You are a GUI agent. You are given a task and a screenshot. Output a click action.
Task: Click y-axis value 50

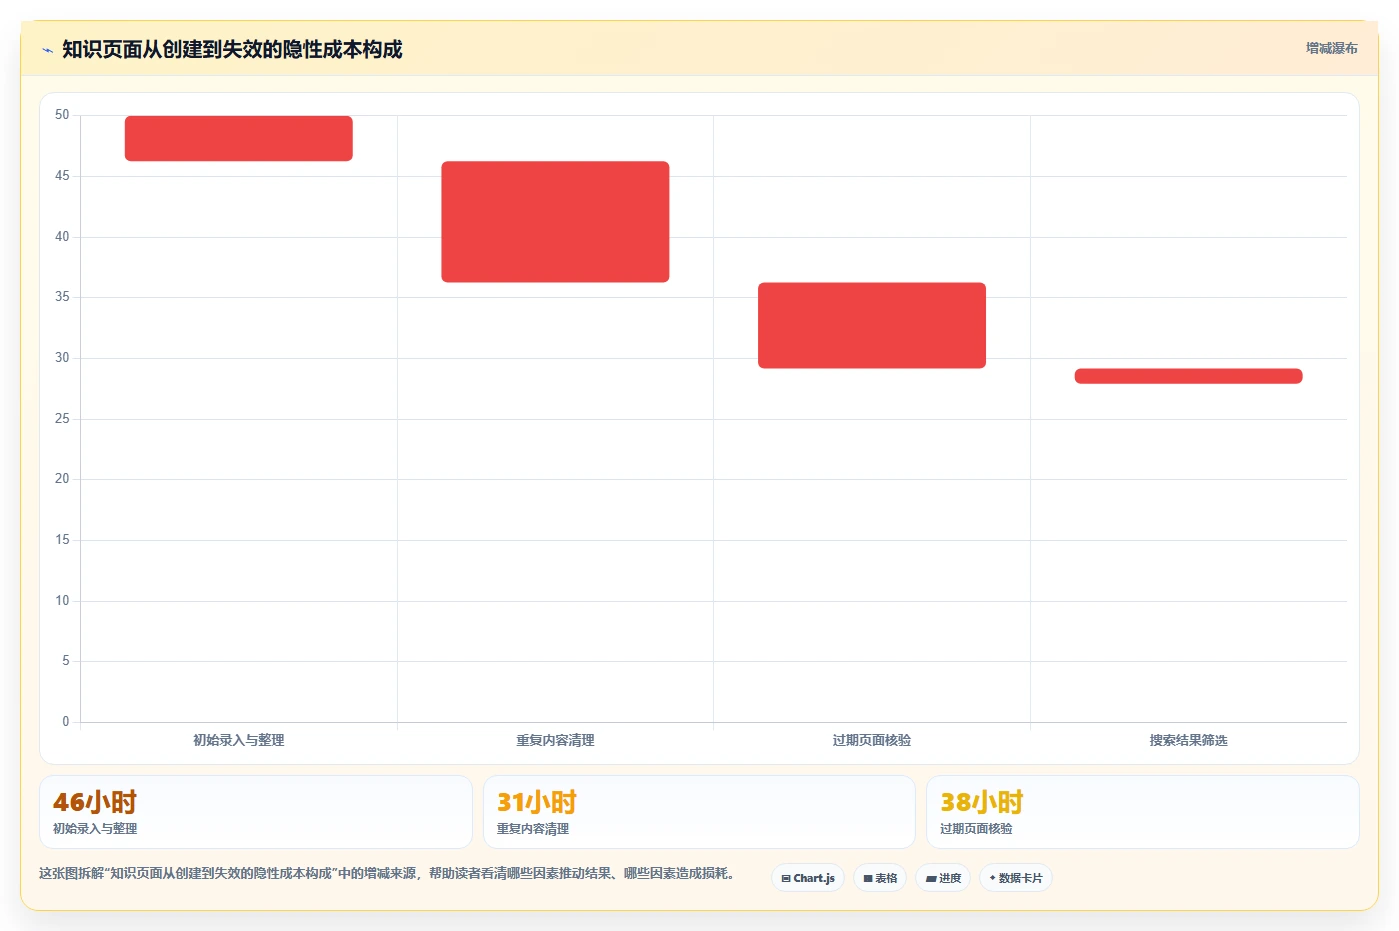(x=62, y=115)
